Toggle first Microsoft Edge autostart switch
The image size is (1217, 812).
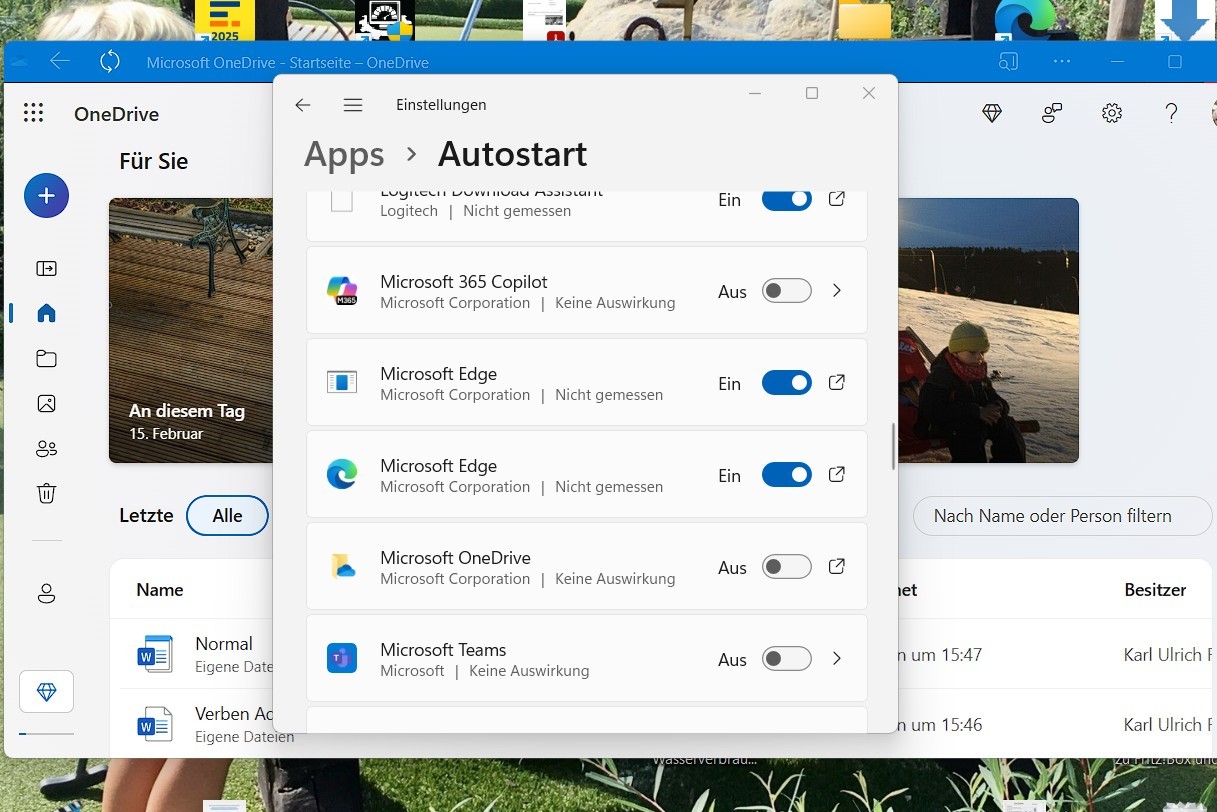(787, 383)
